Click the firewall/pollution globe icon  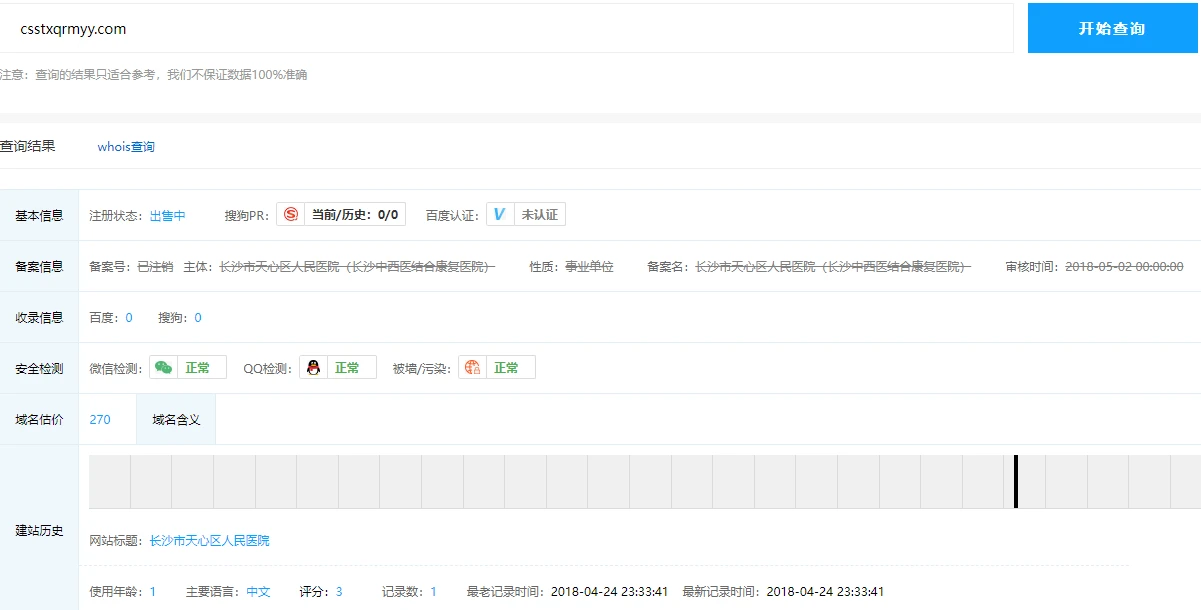pos(472,367)
